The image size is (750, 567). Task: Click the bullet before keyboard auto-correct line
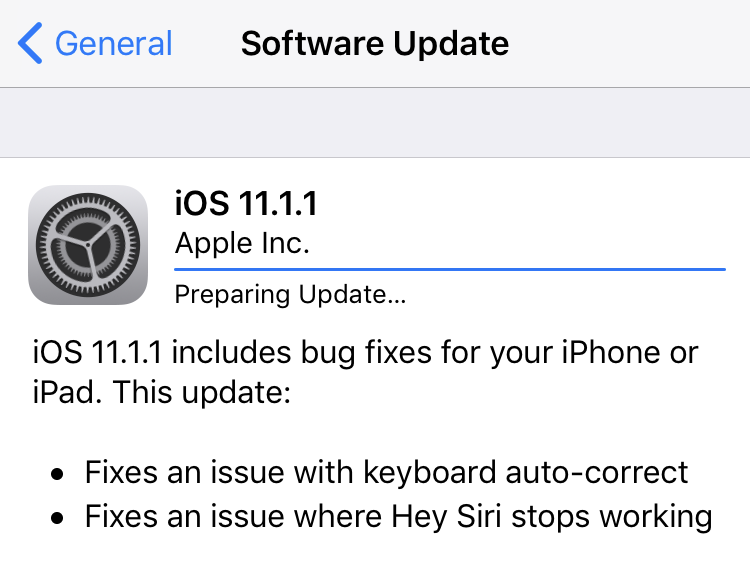pyautogui.click(x=59, y=473)
